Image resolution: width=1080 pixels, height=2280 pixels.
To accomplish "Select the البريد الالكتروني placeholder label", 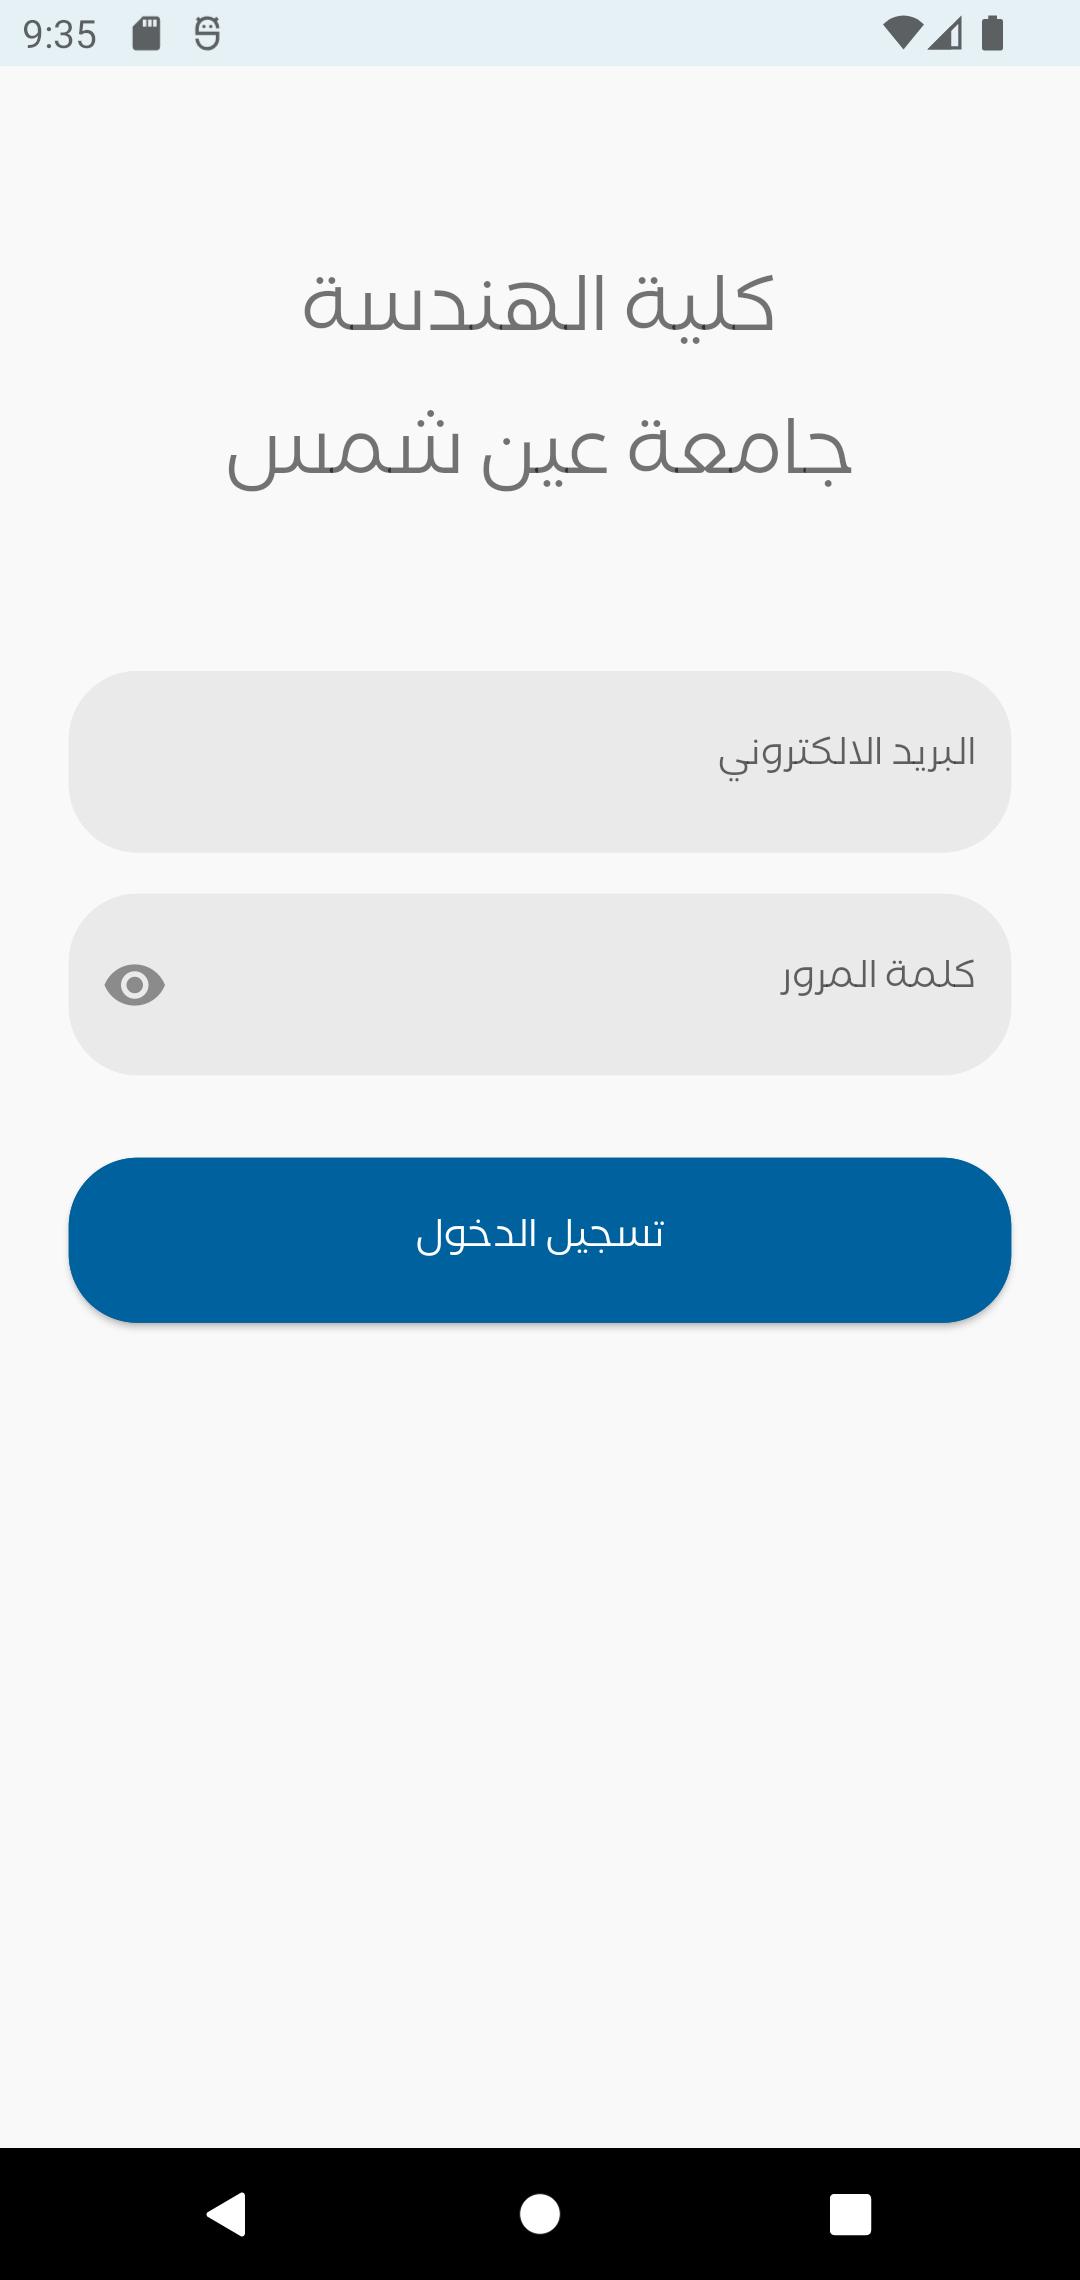I will (x=847, y=755).
